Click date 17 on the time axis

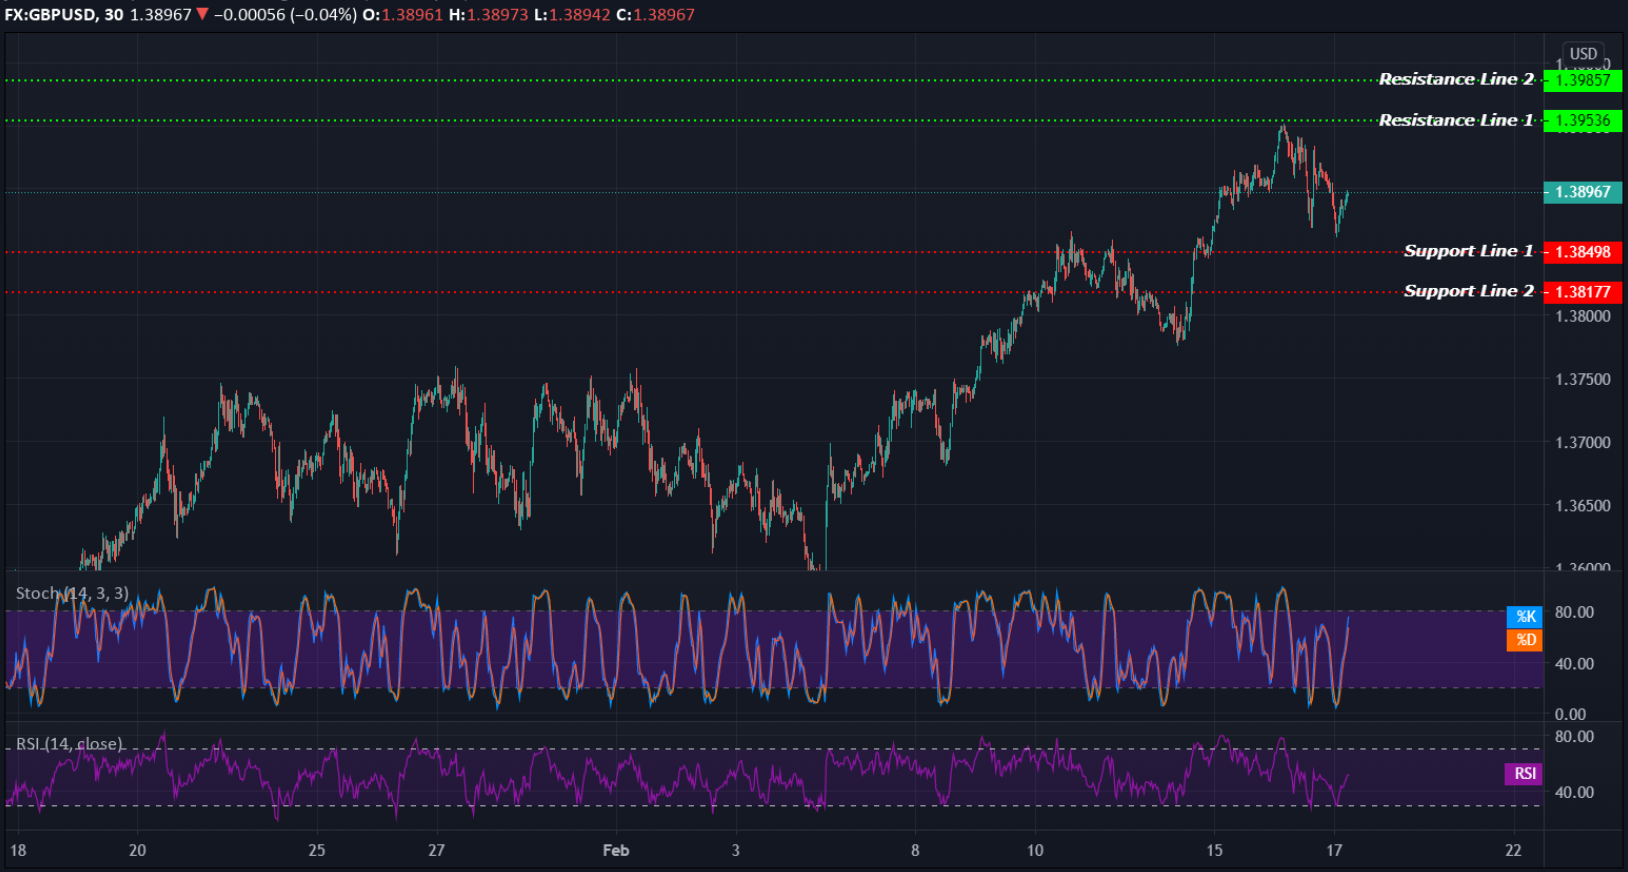click(x=1334, y=850)
